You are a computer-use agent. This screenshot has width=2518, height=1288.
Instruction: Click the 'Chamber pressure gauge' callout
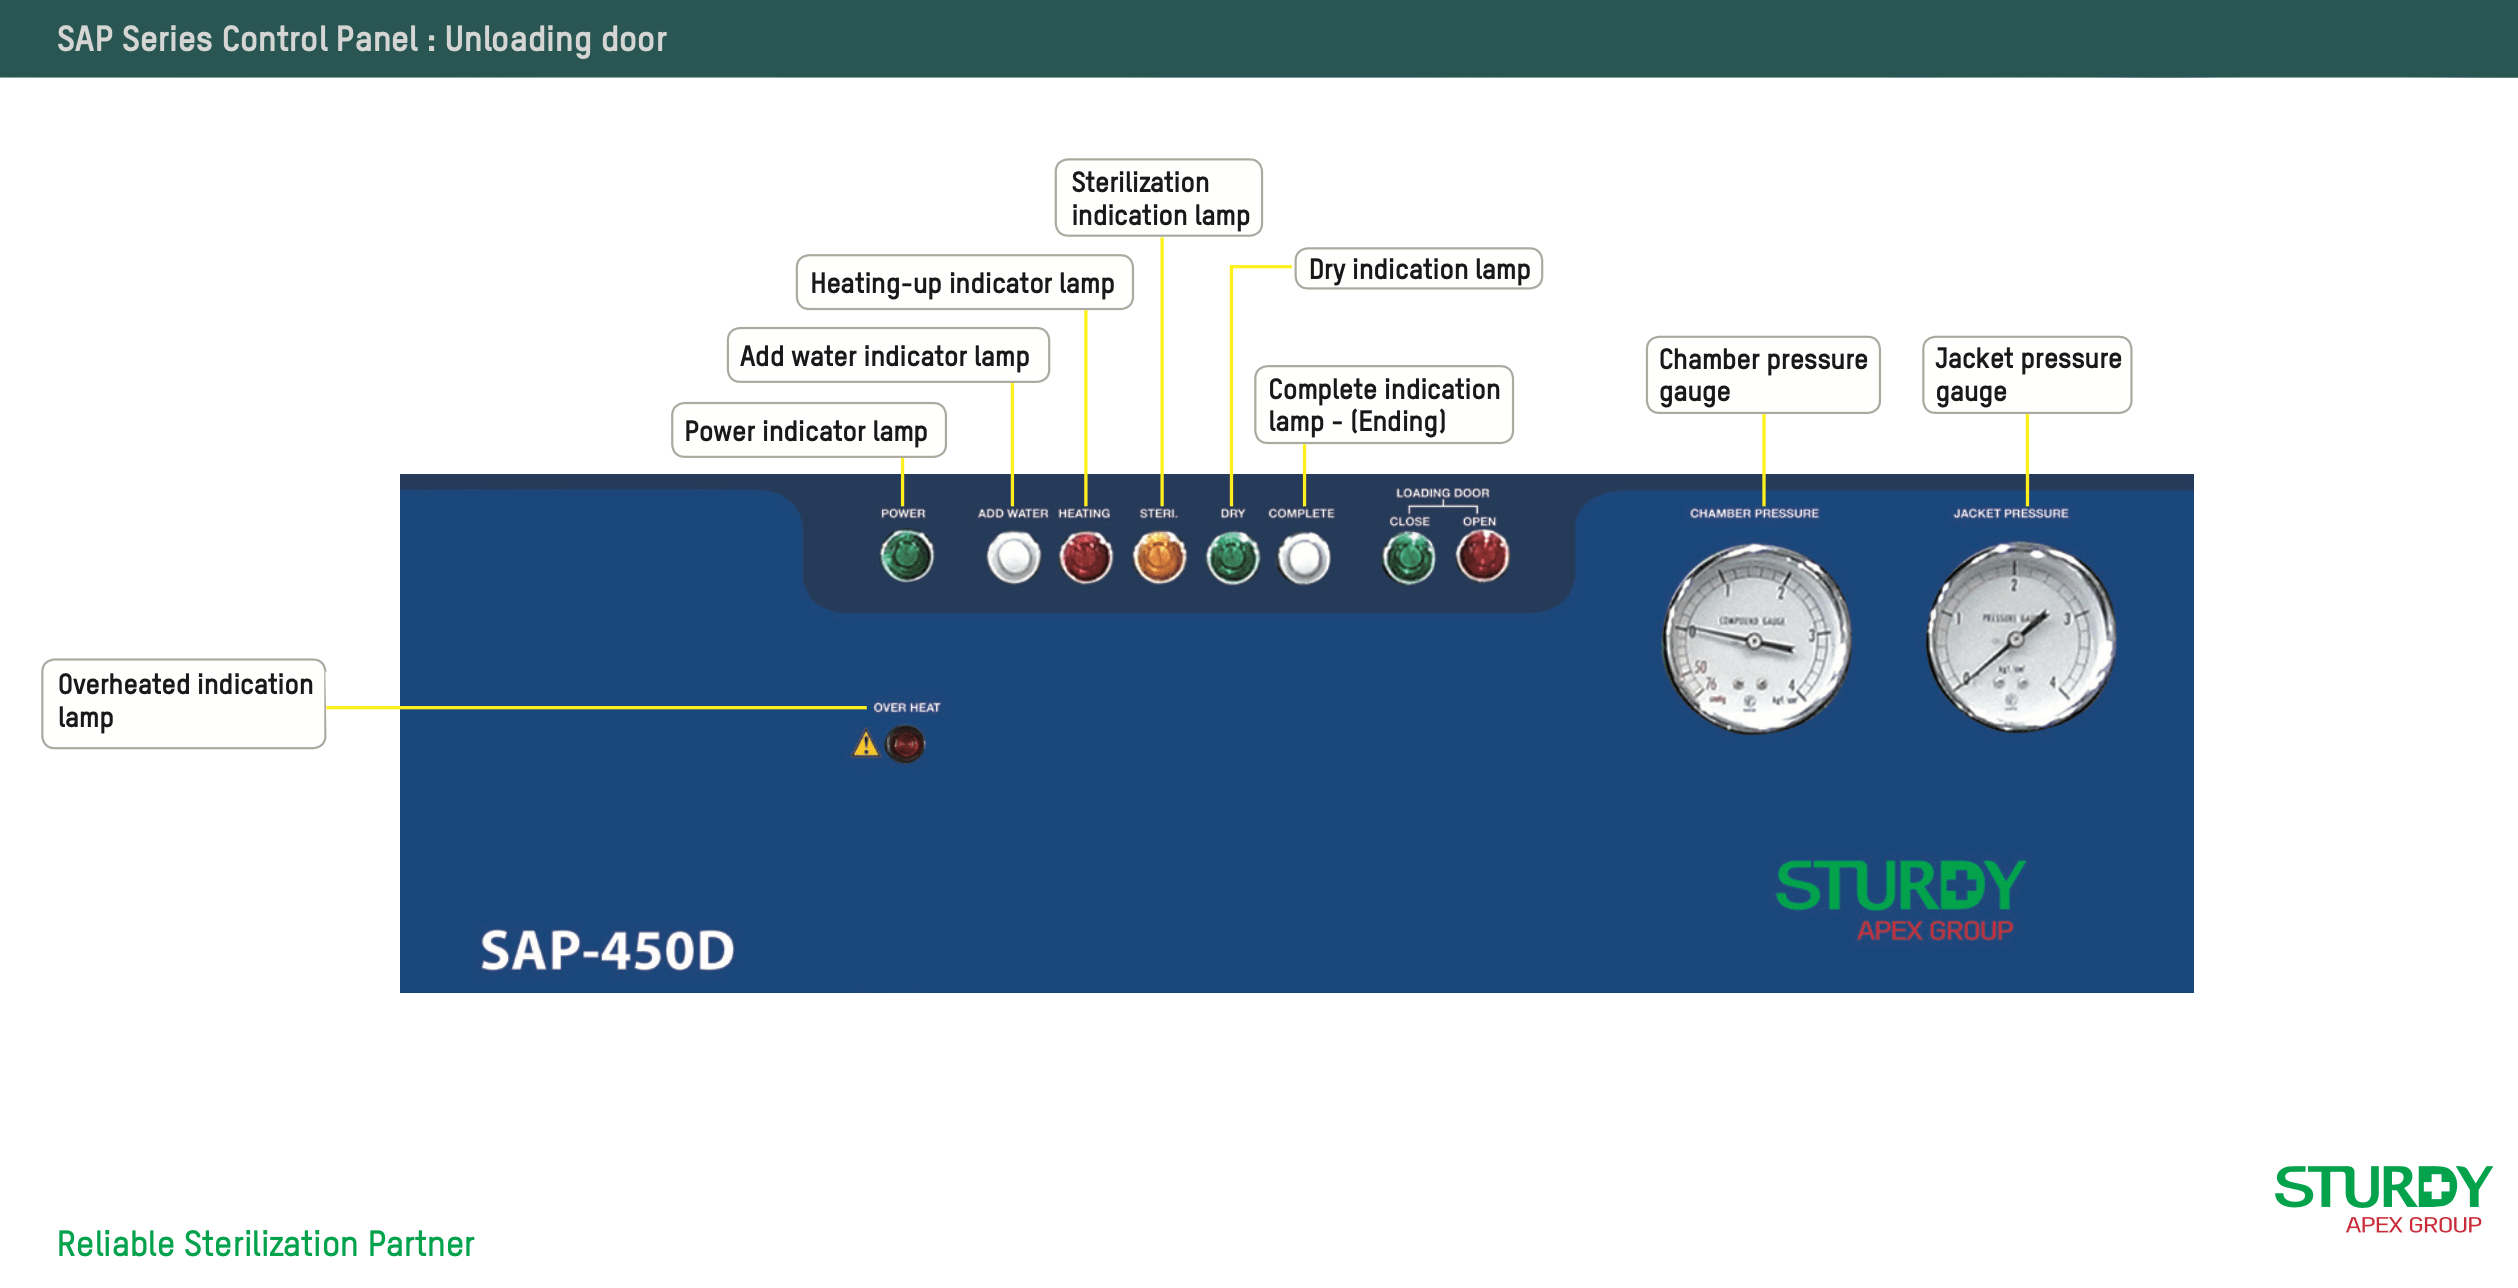[x=1763, y=375]
